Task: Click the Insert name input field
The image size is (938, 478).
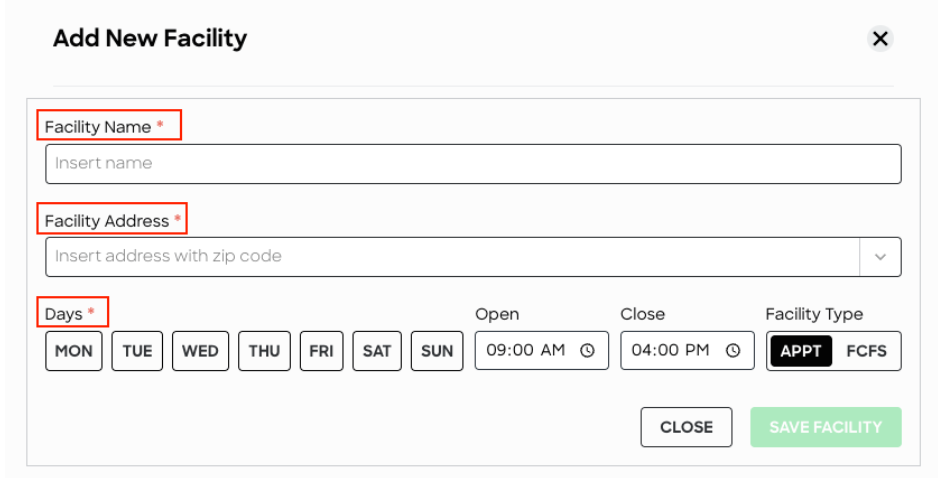Action: tap(473, 164)
